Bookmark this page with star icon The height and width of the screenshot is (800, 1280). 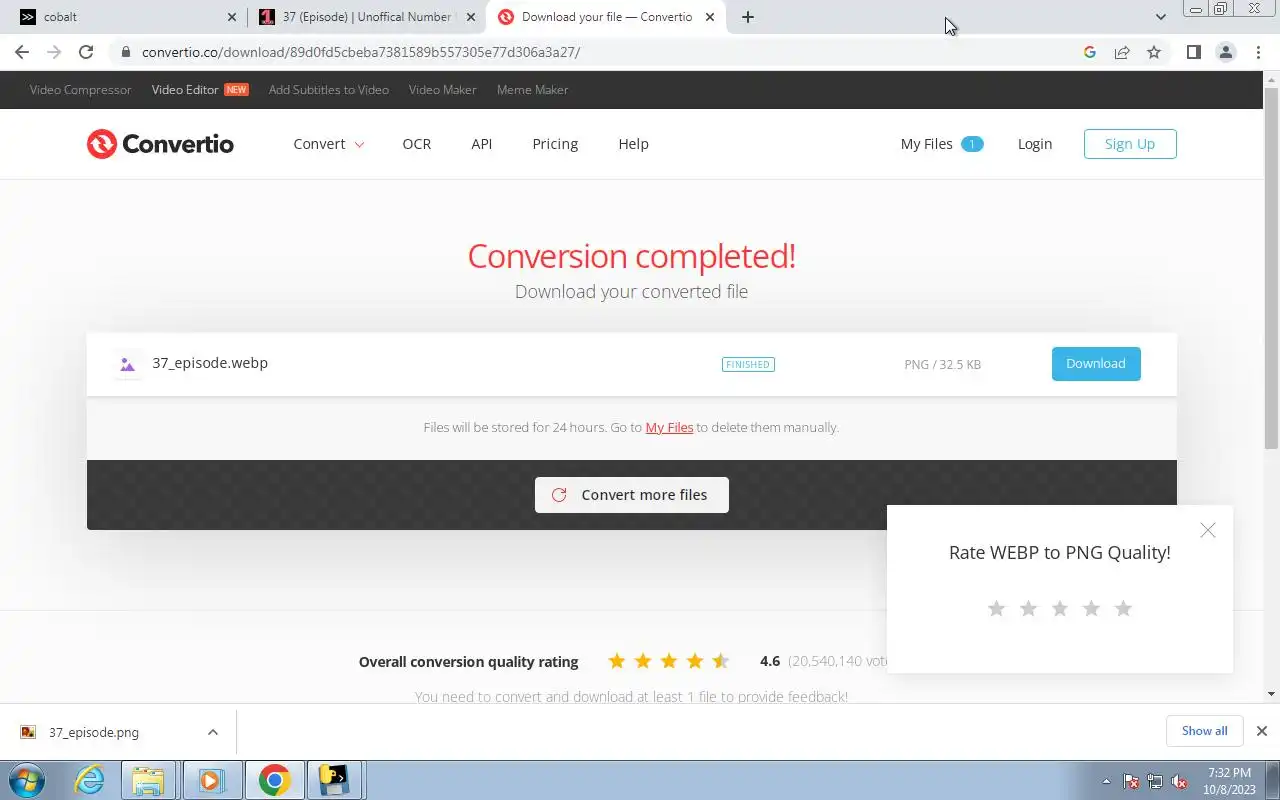click(1154, 52)
